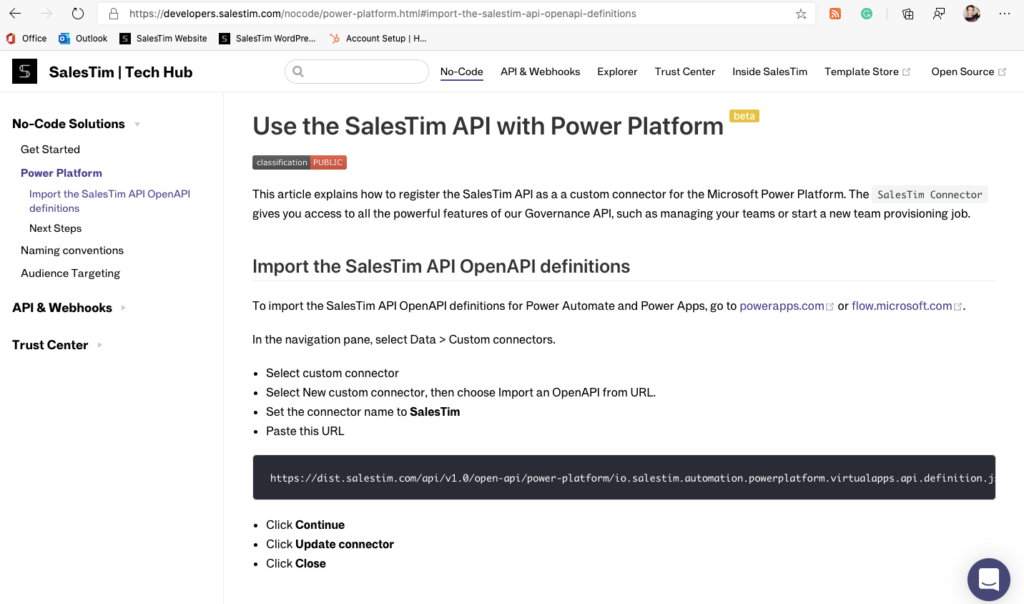The image size is (1024, 604).
Task: Open the Office bookmark
Action: coord(26,39)
